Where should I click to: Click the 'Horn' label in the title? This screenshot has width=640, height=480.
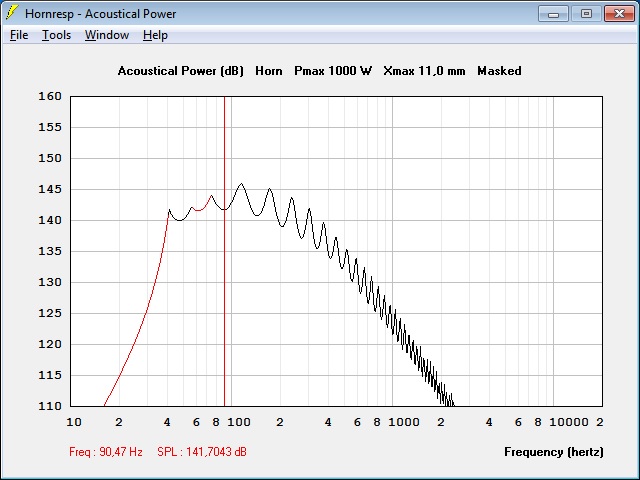pos(269,71)
